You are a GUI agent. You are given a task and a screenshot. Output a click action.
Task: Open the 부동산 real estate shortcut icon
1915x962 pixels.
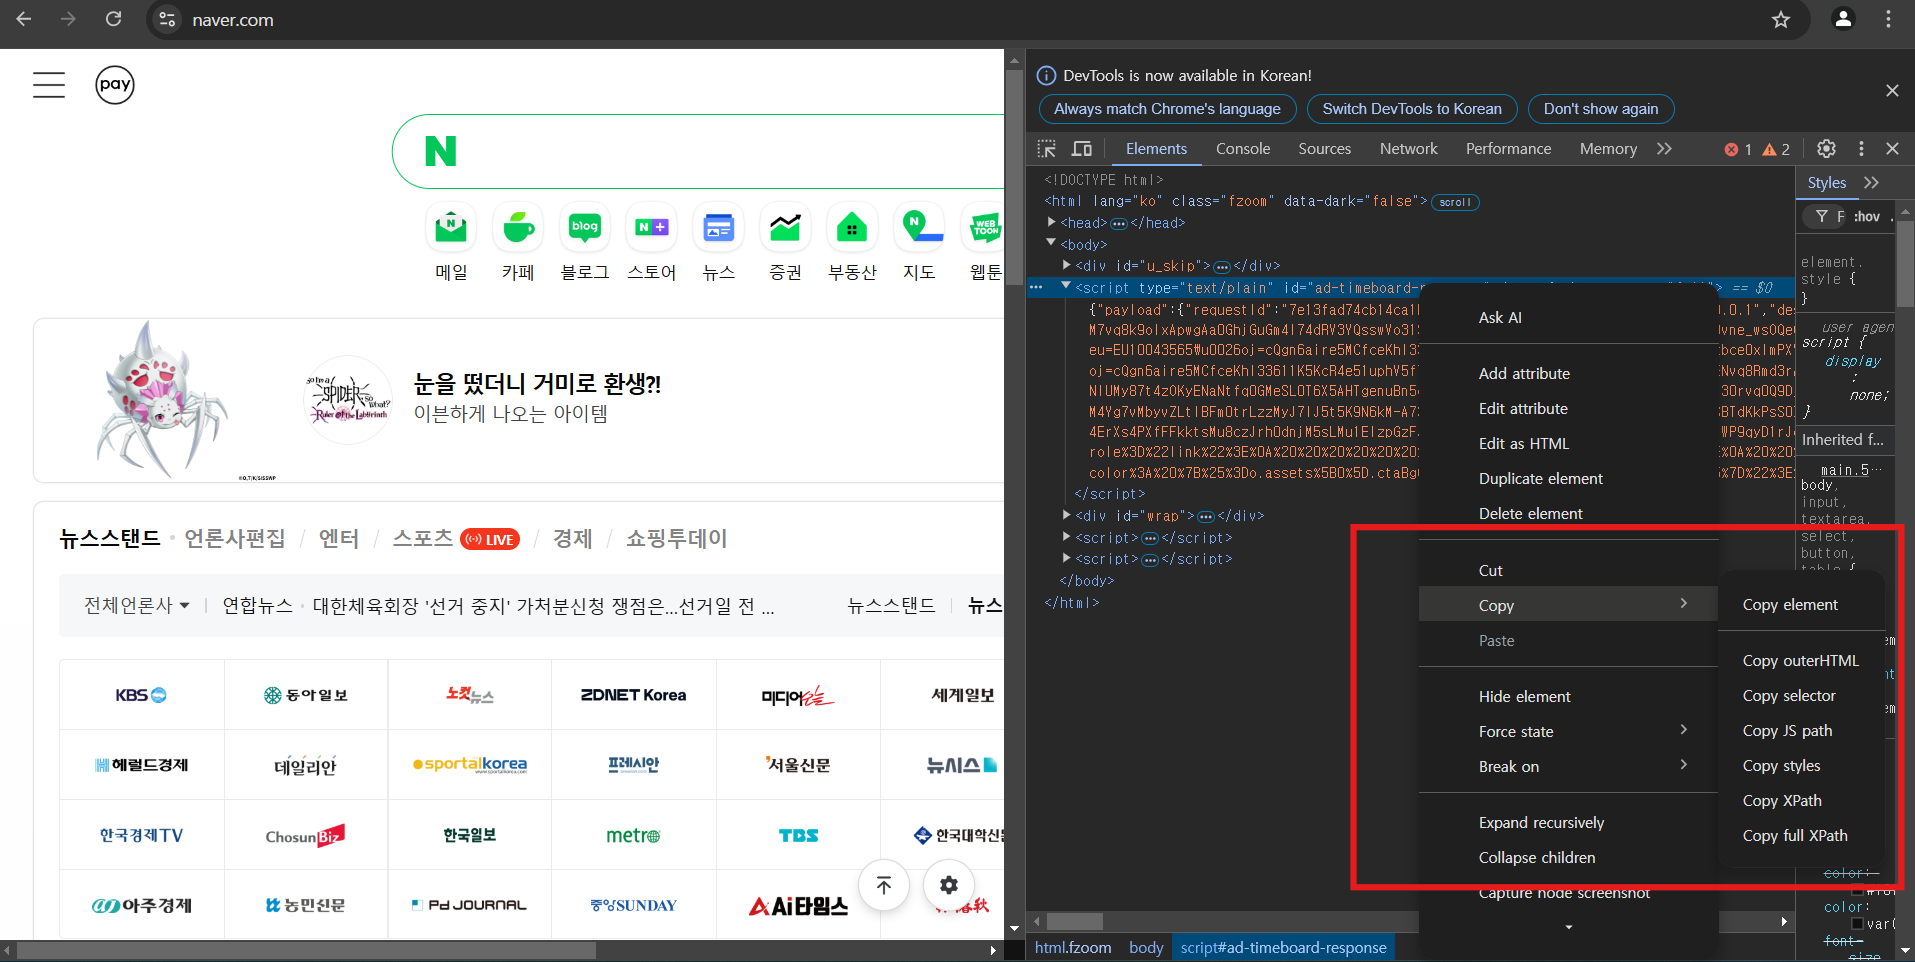point(852,228)
